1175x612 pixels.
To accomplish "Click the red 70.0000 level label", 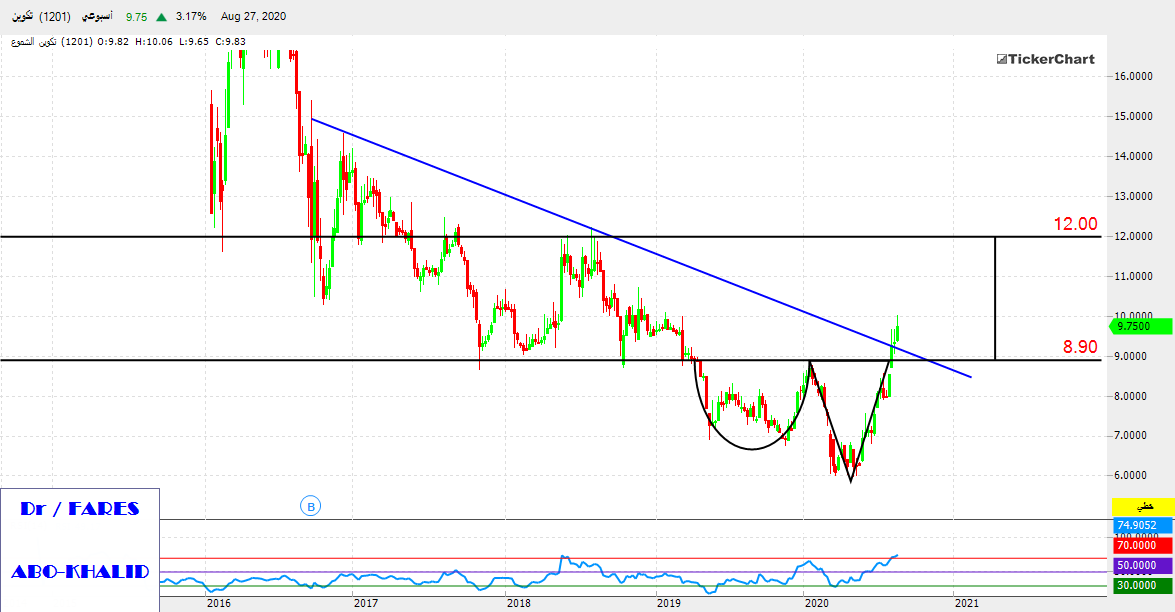I will click(x=1142, y=545).
